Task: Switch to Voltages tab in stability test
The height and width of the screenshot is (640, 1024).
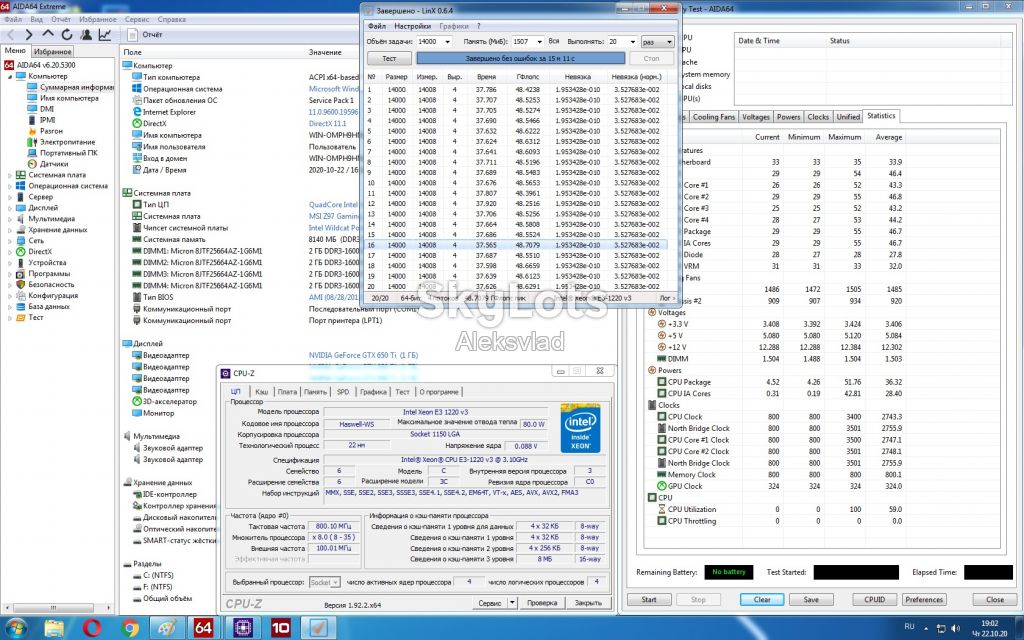Action: 756,117
